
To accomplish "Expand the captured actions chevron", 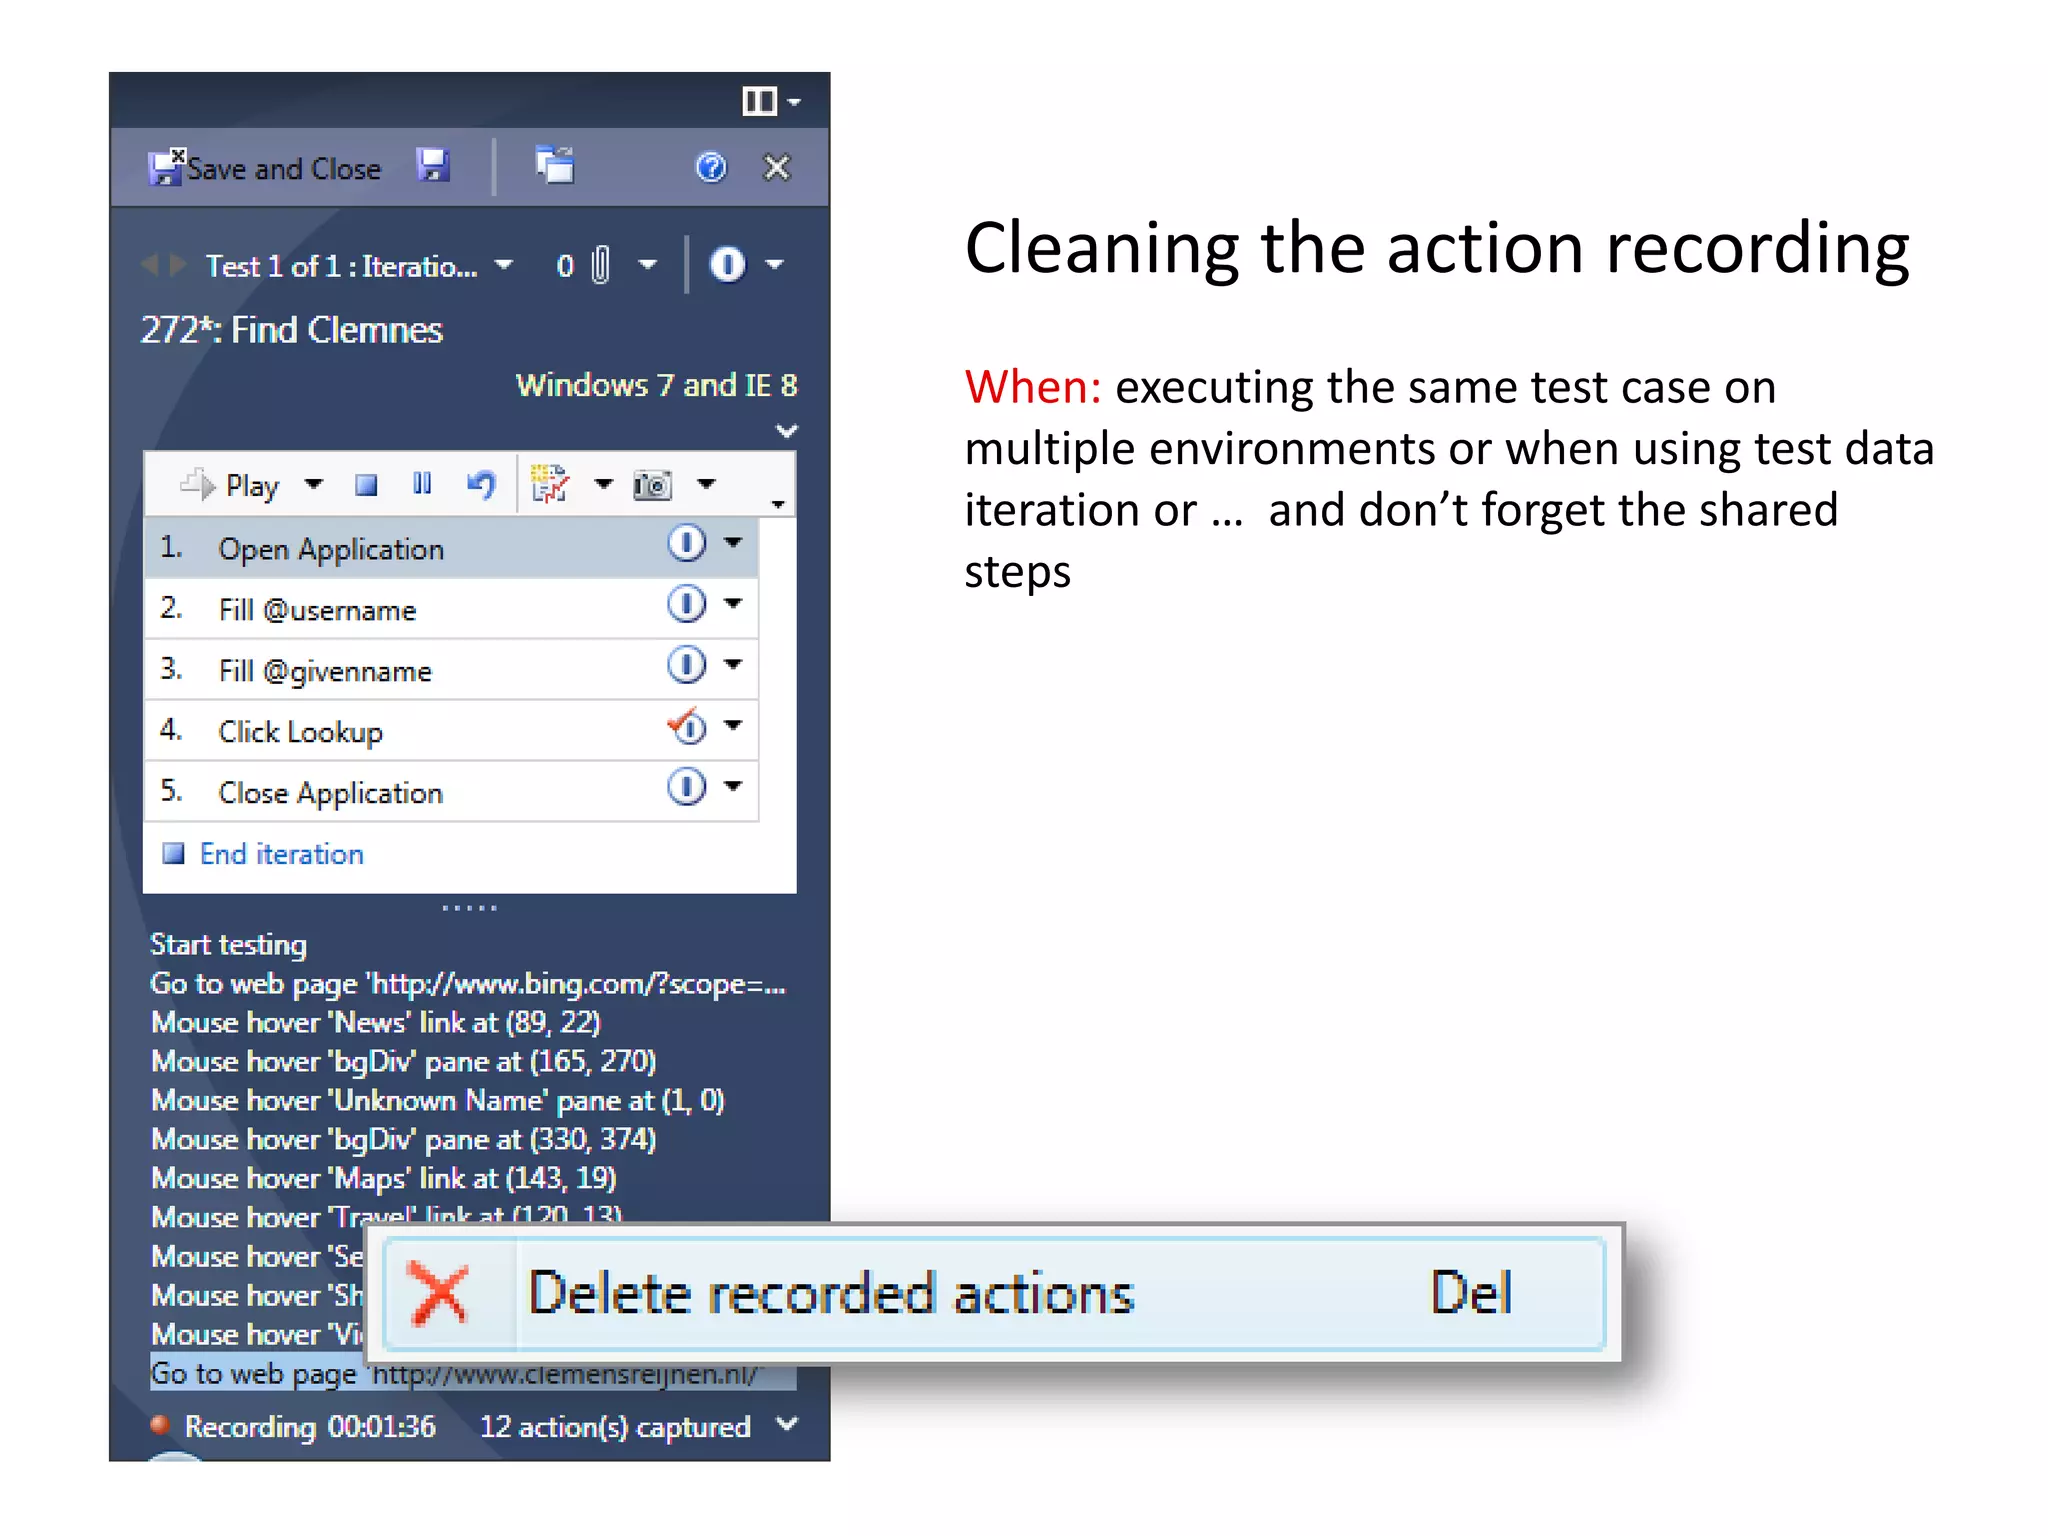I will [787, 1424].
